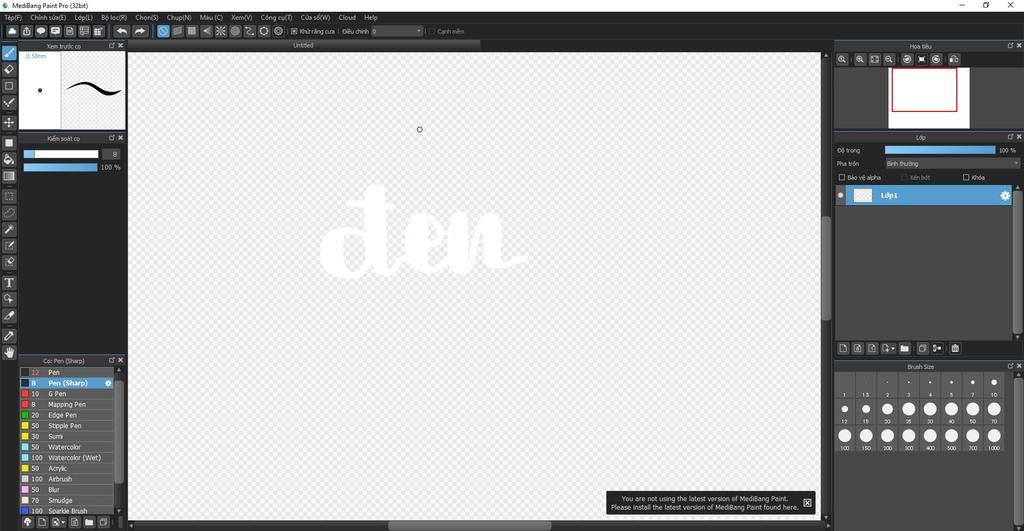Undock the Hoa tiêu navigator panel
Image resolution: width=1024 pixels, height=531 pixels.
click(1010, 46)
